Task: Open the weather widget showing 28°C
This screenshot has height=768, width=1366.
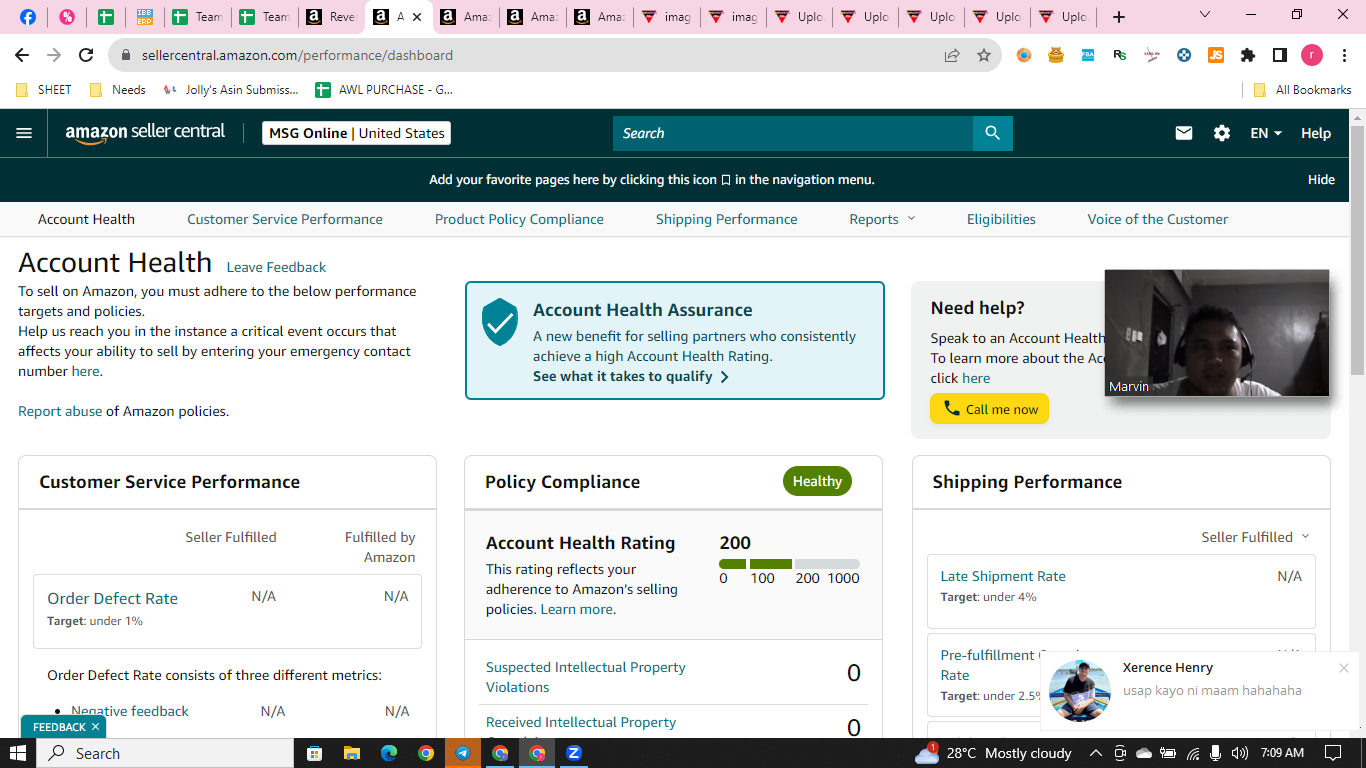Action: click(993, 753)
